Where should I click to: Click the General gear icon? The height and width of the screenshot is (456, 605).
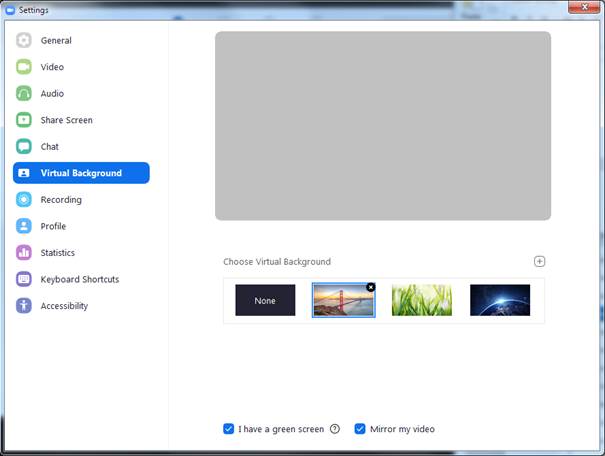pos(24,40)
